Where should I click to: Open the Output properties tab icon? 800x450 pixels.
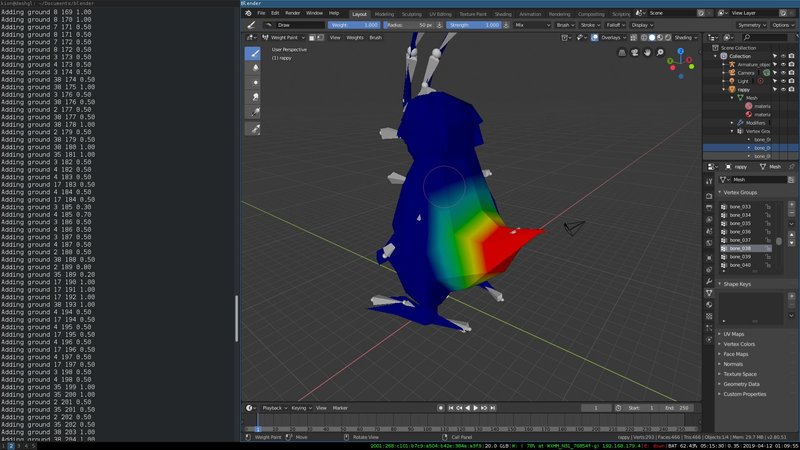coord(709,208)
